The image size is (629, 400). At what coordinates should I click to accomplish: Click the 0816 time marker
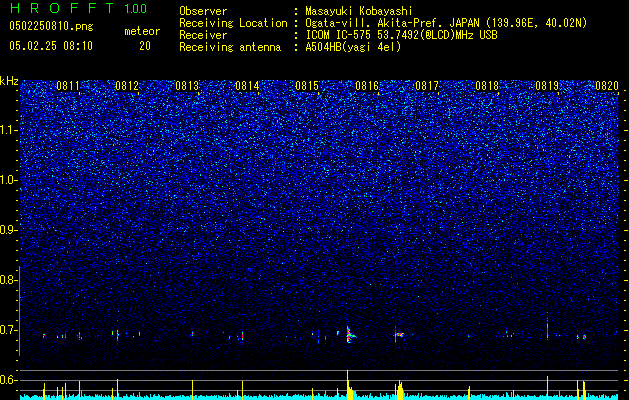367,86
